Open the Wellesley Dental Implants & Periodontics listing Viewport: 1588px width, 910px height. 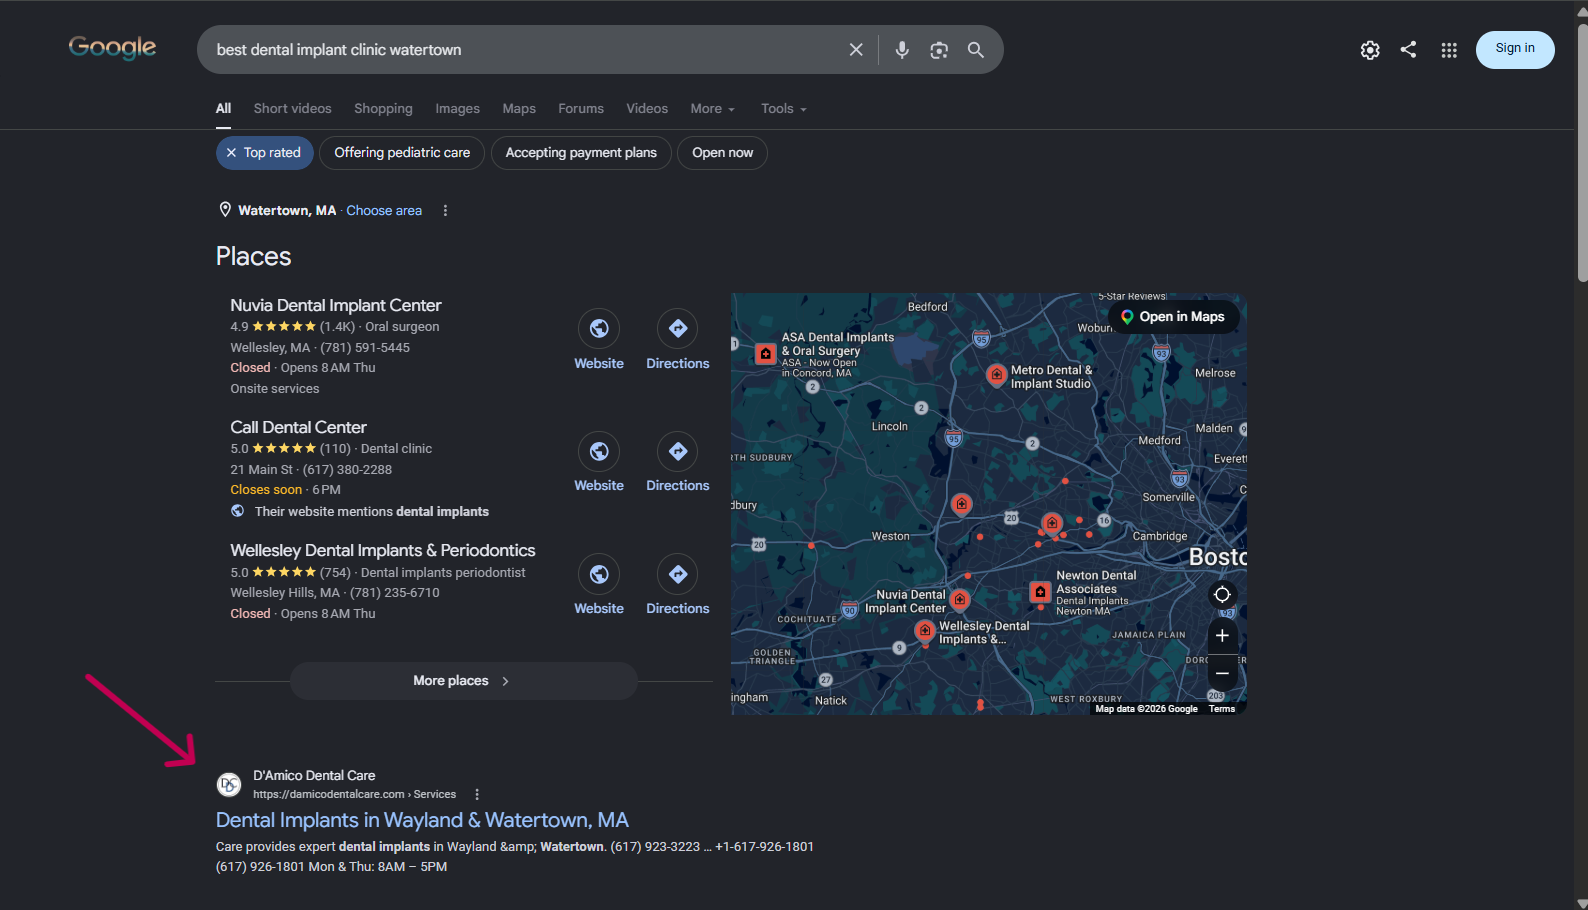click(x=383, y=551)
